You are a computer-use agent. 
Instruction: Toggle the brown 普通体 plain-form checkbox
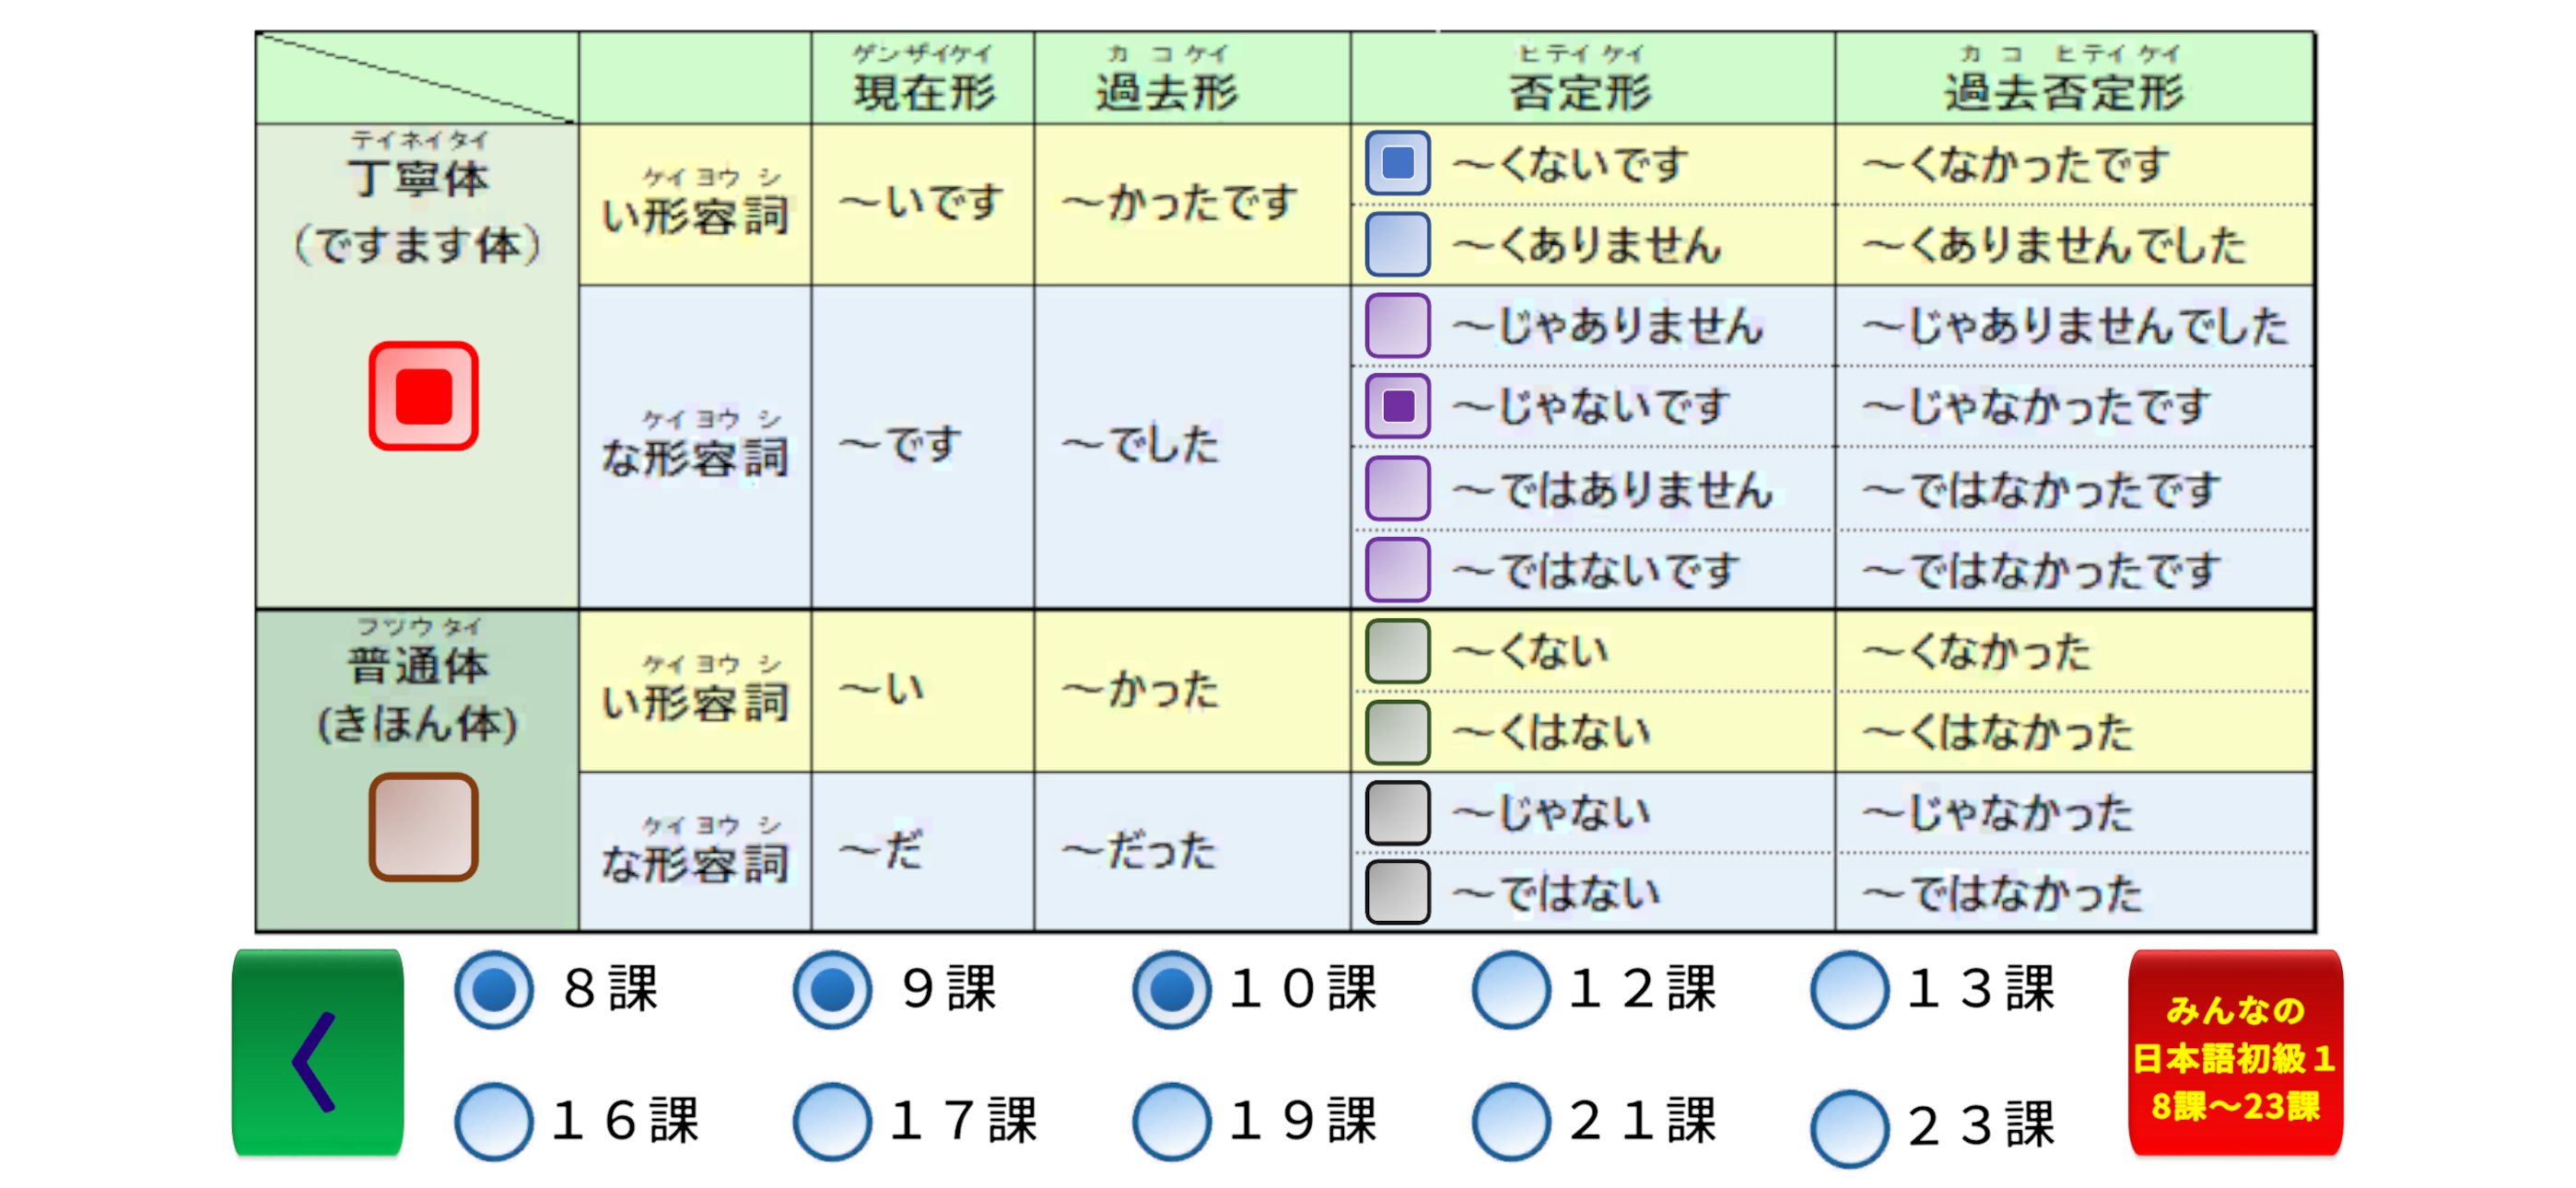[x=423, y=826]
